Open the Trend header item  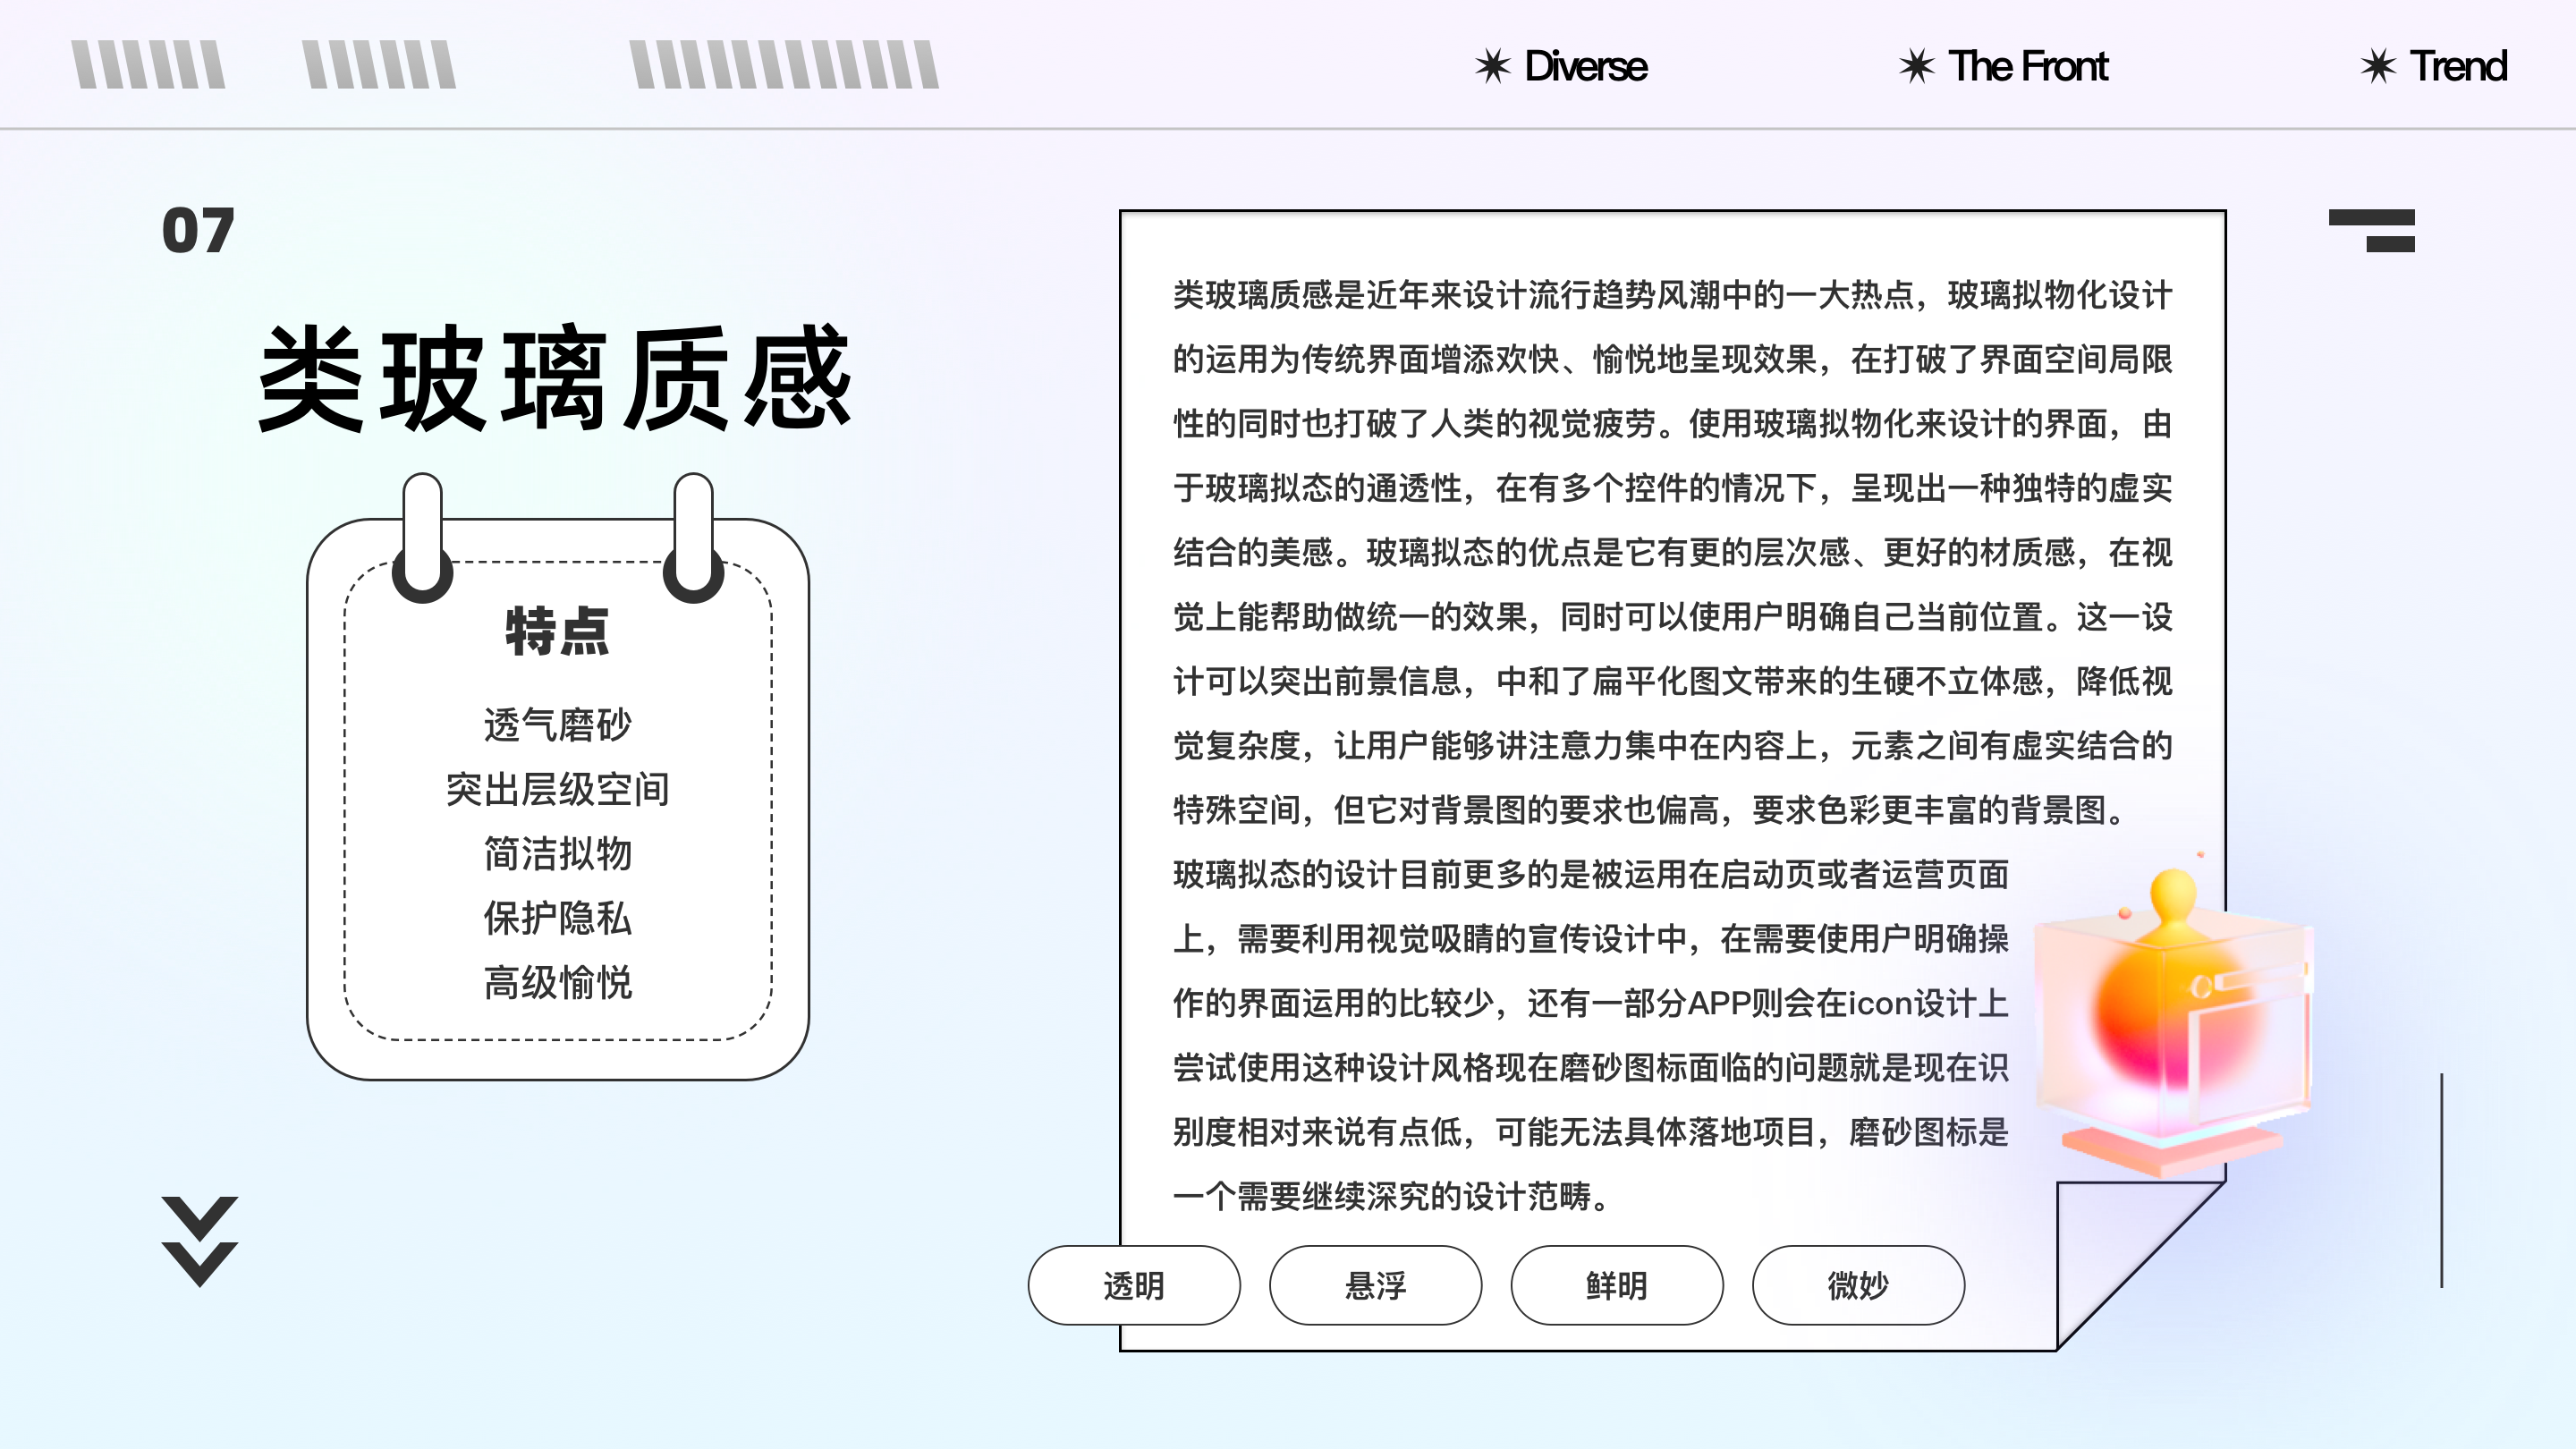[2458, 67]
